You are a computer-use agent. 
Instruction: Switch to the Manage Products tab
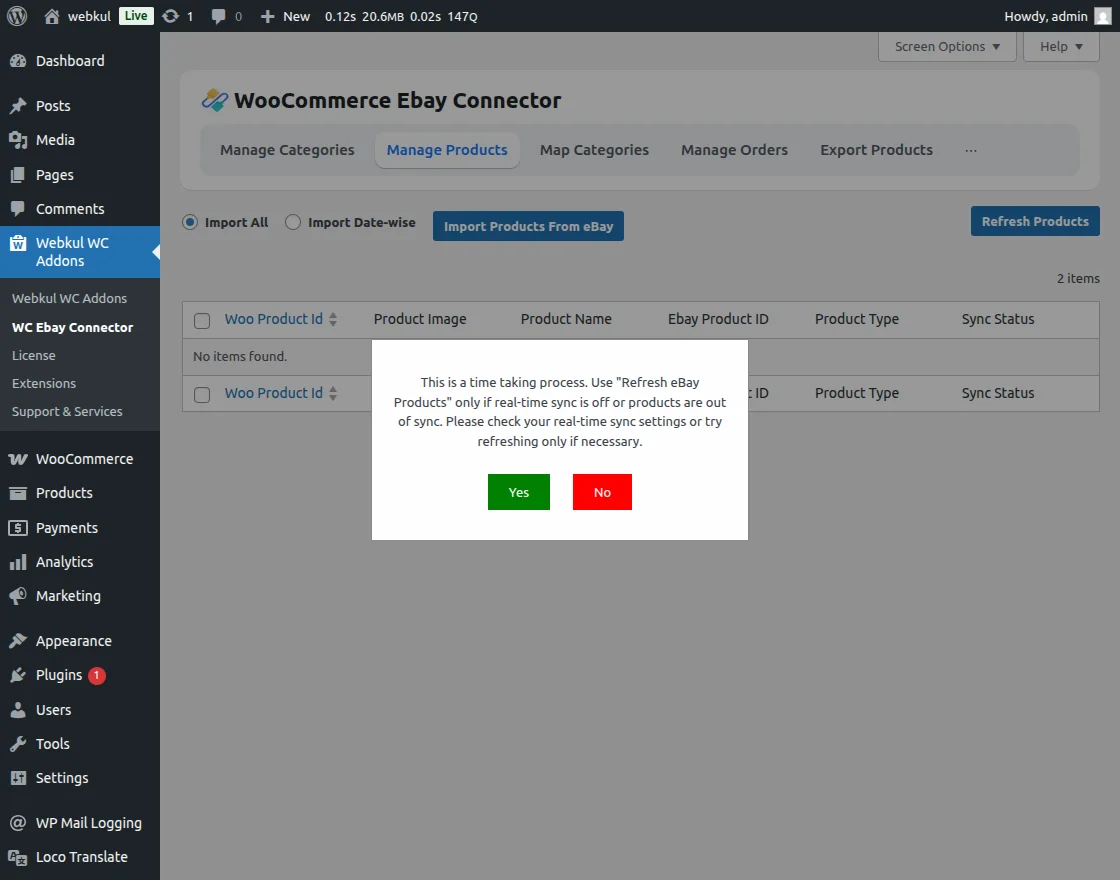447,150
